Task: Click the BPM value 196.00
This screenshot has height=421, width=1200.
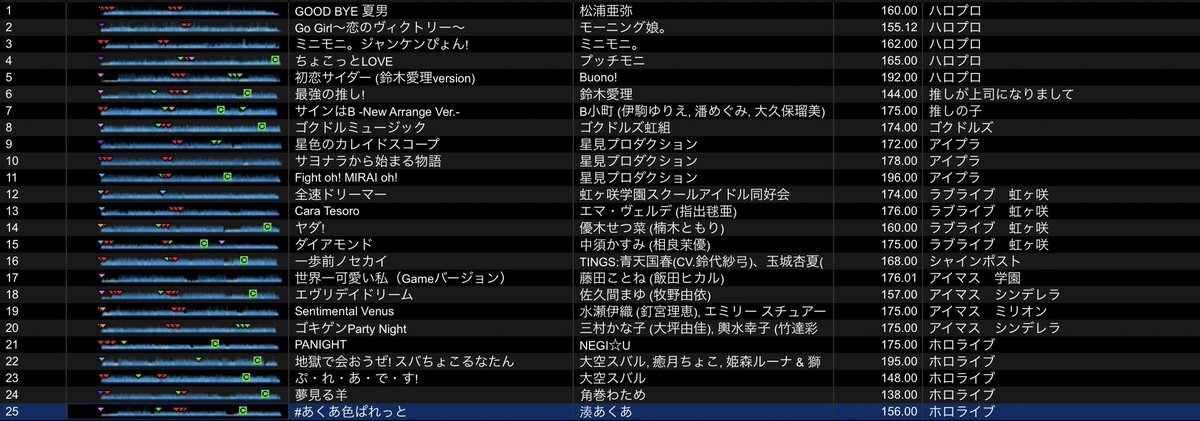Action: click(x=898, y=178)
